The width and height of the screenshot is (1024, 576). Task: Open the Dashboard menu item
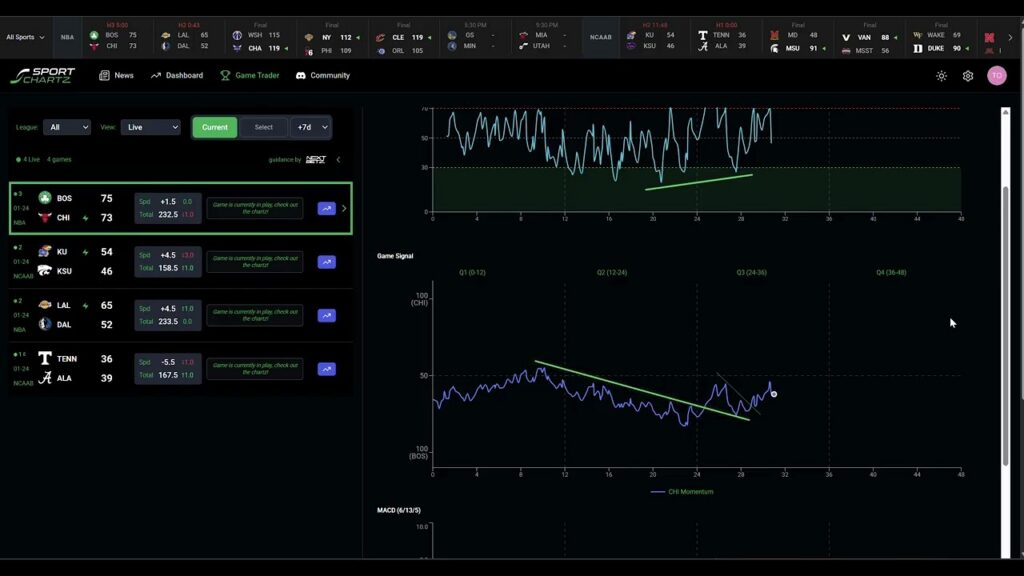point(177,76)
